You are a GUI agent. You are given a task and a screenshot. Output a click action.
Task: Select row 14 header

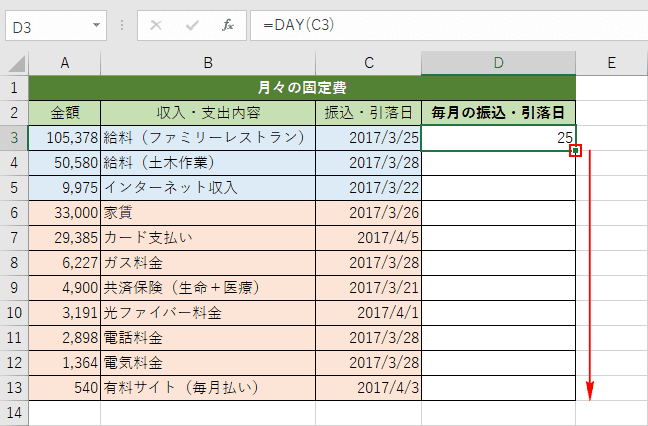[x=14, y=413]
